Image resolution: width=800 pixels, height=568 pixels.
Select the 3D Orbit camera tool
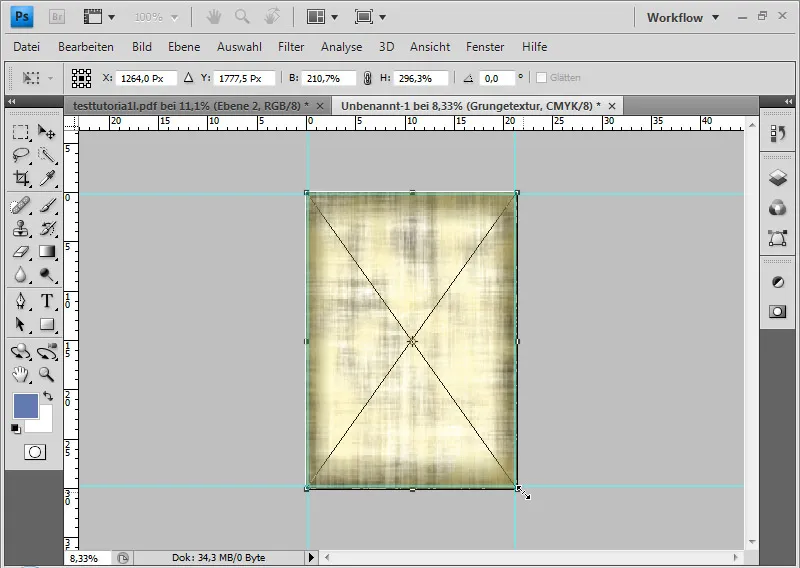47,352
